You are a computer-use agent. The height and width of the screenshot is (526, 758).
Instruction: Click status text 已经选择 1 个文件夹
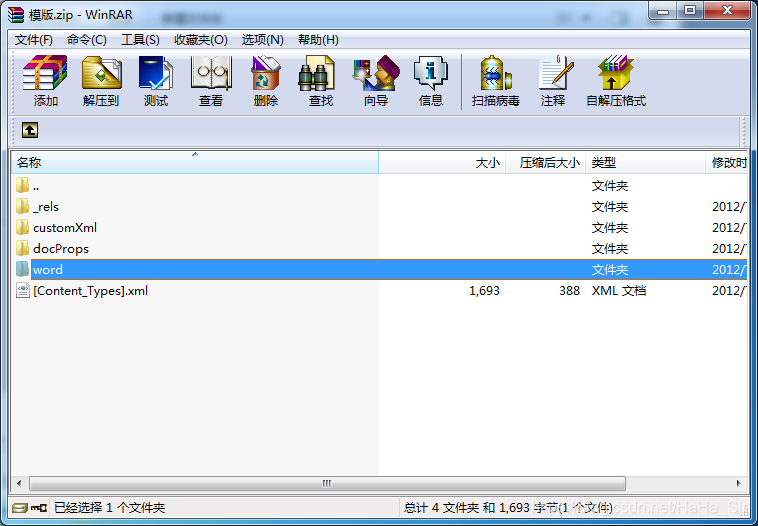[x=109, y=508]
